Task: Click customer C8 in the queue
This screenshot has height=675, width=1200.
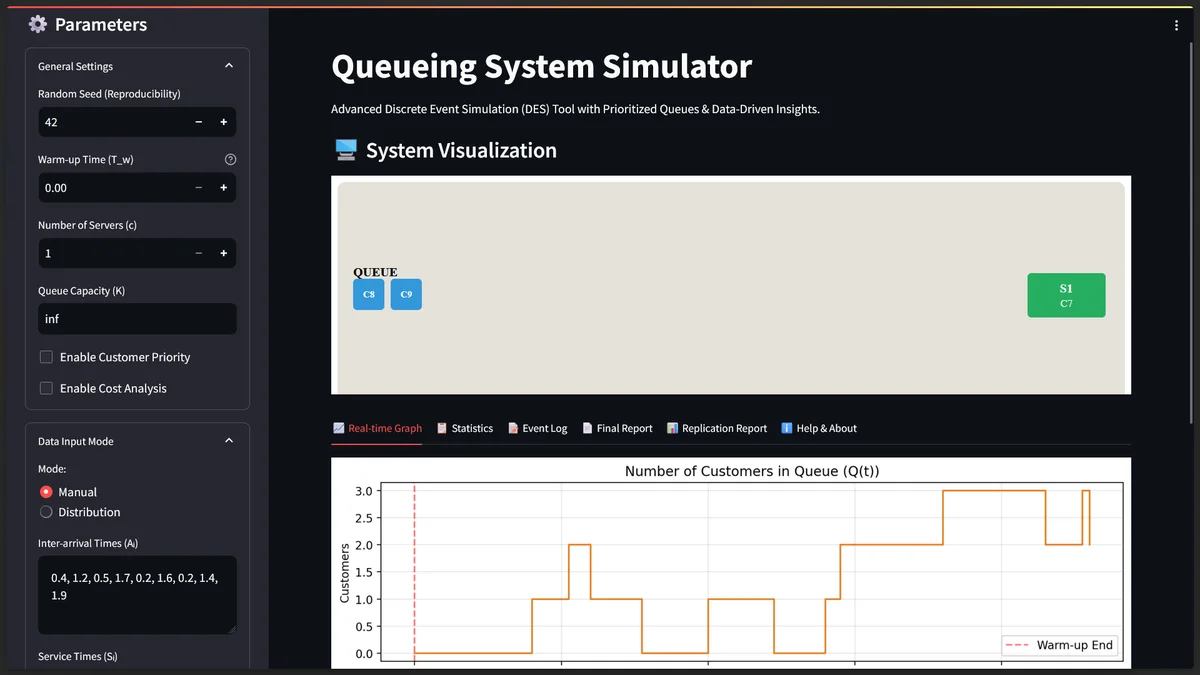Action: tap(369, 294)
